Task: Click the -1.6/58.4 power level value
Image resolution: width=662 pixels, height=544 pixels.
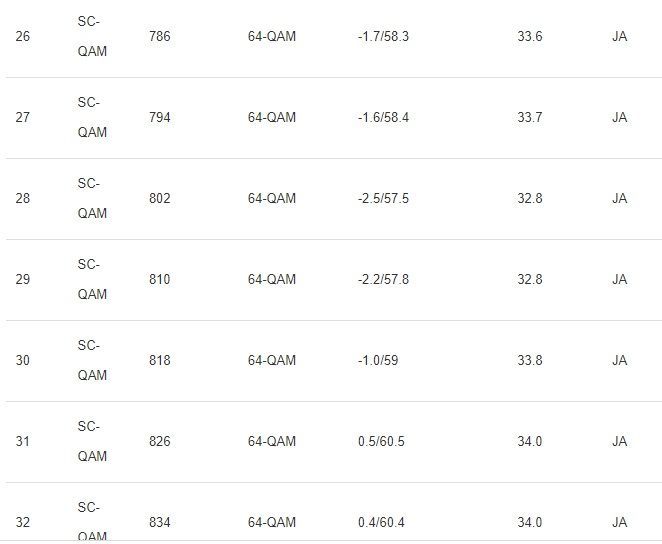Action: 383,118
